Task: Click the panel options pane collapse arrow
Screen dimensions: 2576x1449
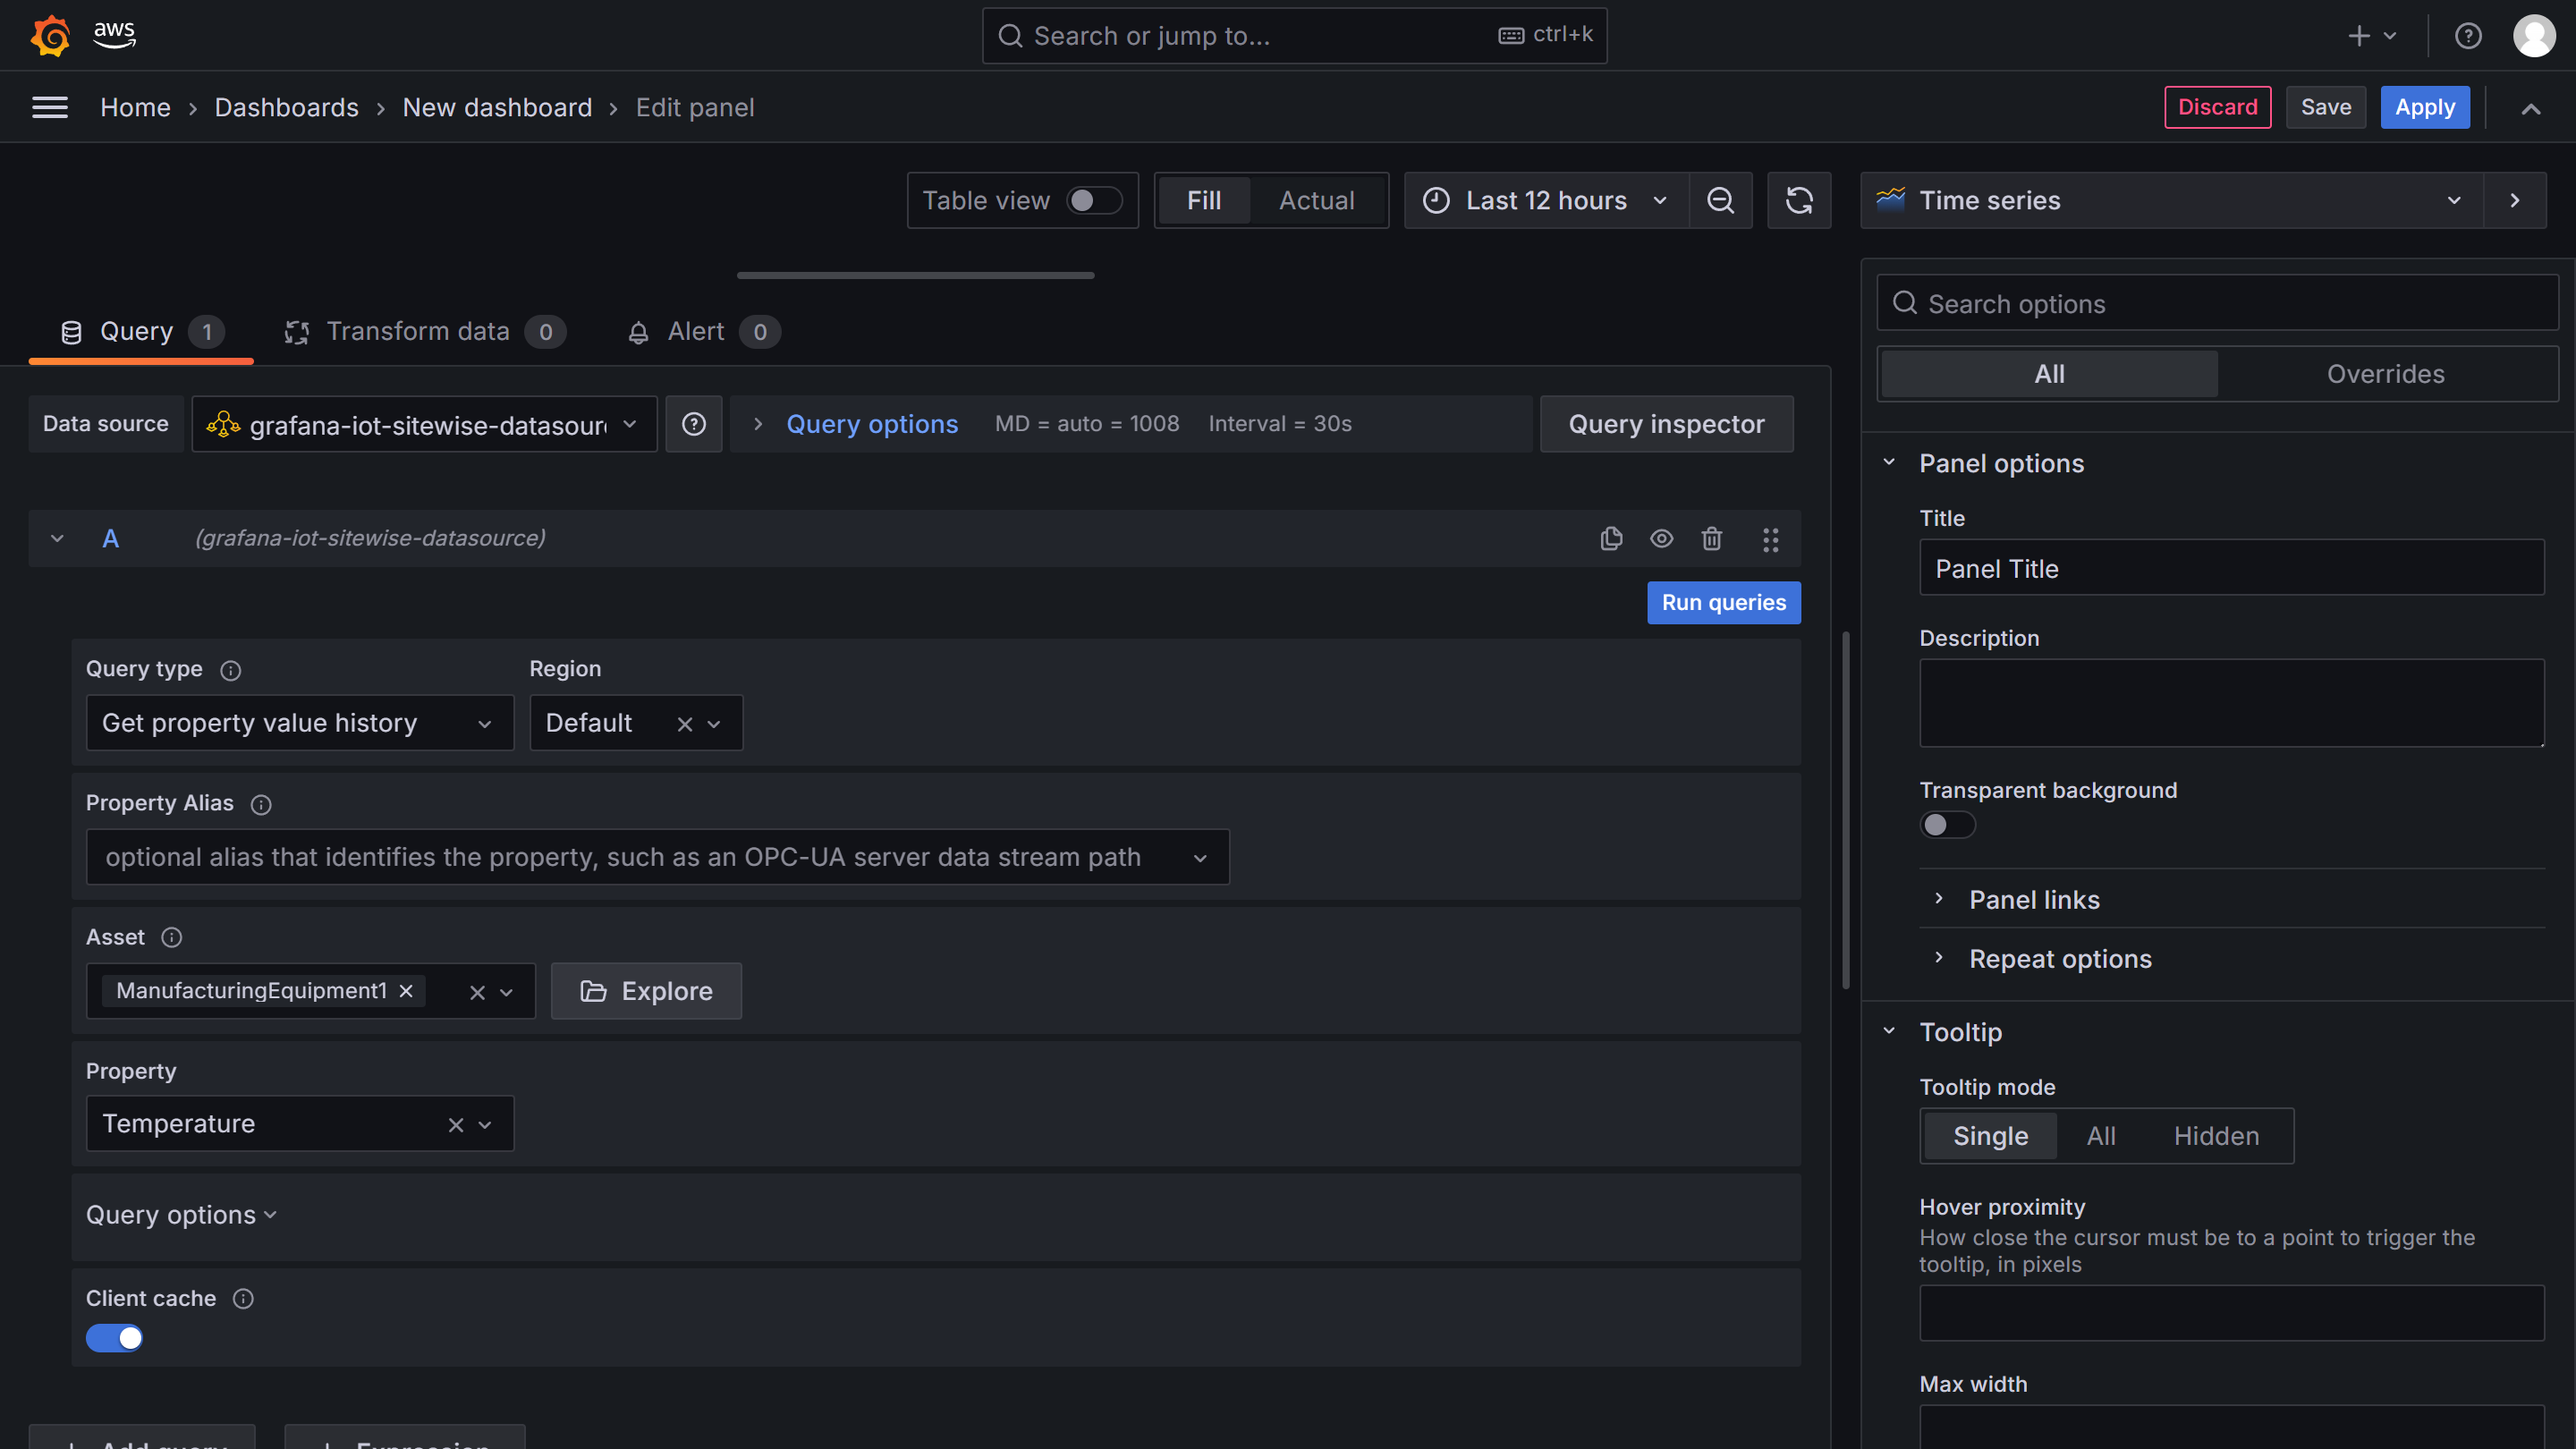Action: point(2514,200)
